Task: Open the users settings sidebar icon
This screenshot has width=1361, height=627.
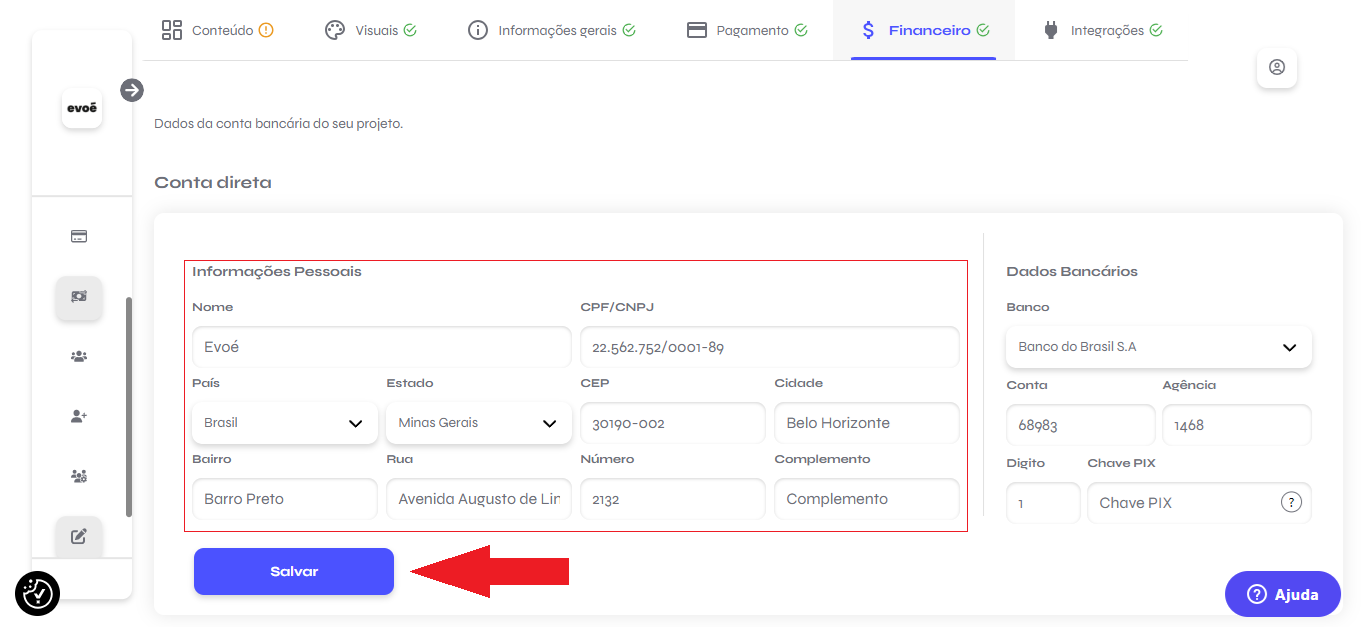Action: (79, 476)
